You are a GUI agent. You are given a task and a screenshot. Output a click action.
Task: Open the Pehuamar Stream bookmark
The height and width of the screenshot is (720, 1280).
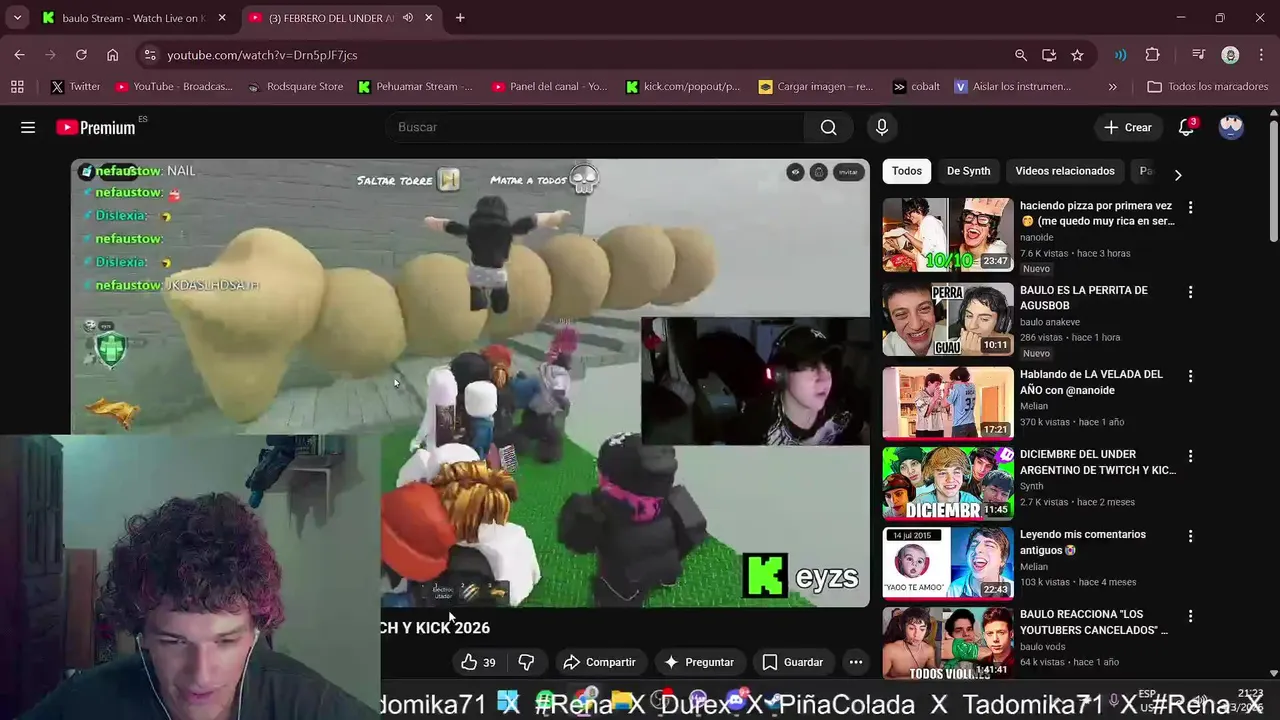[415, 87]
